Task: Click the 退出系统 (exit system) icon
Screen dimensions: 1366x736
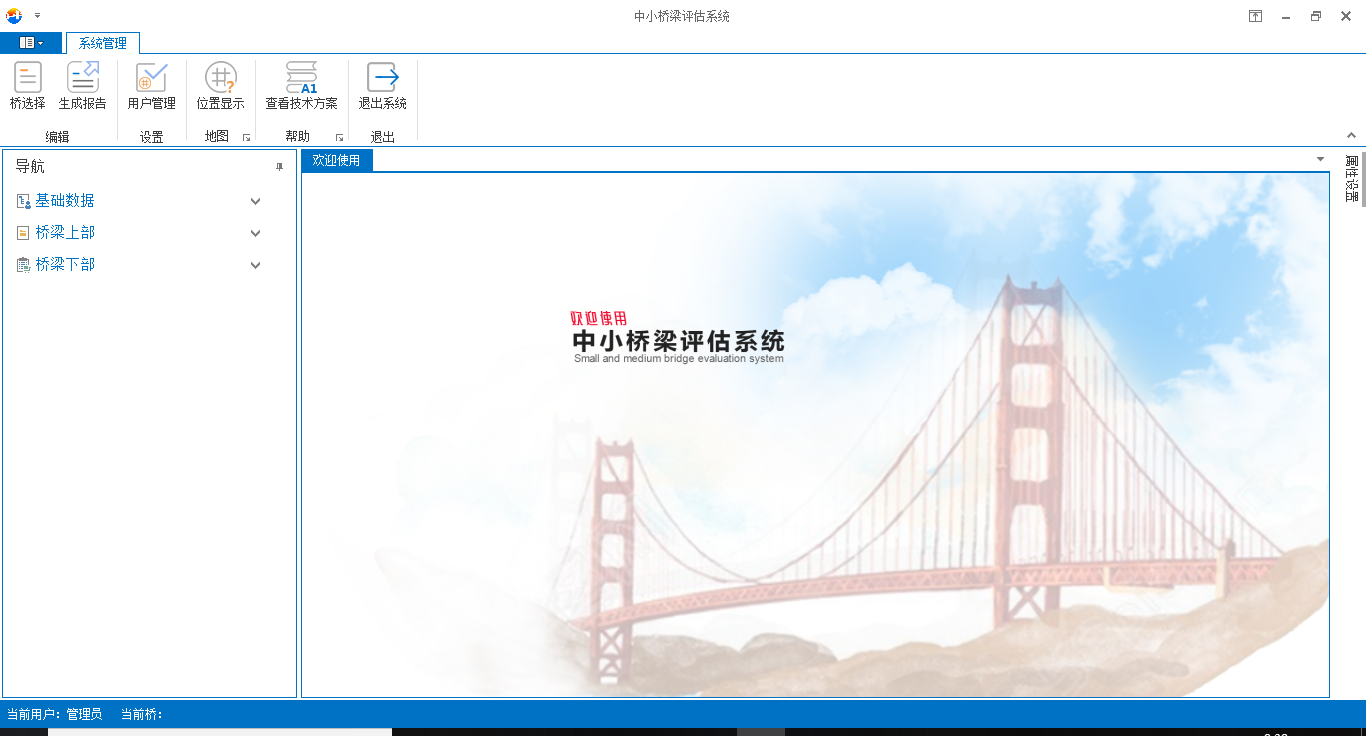Action: point(382,78)
